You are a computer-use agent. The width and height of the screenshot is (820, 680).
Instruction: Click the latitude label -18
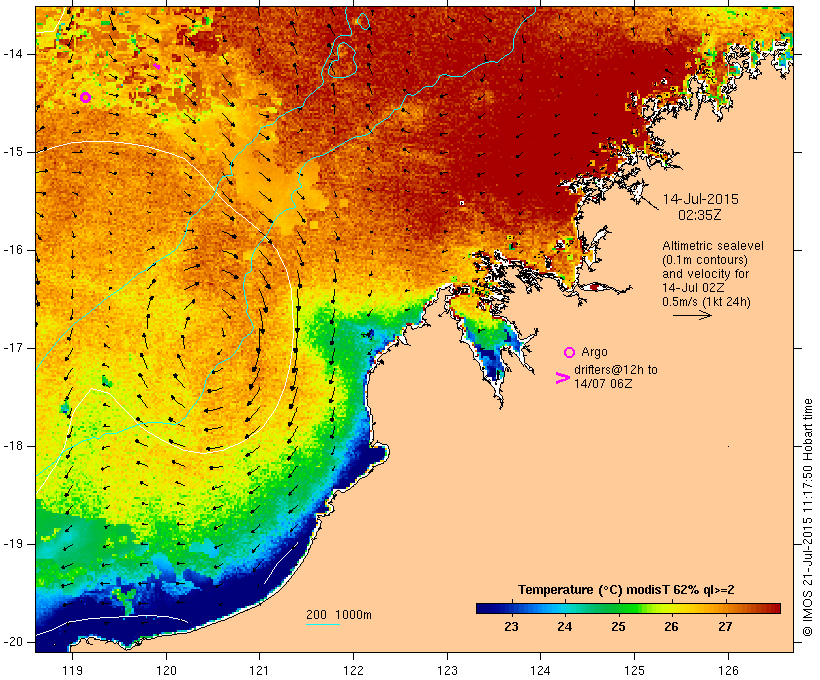[x=13, y=446]
